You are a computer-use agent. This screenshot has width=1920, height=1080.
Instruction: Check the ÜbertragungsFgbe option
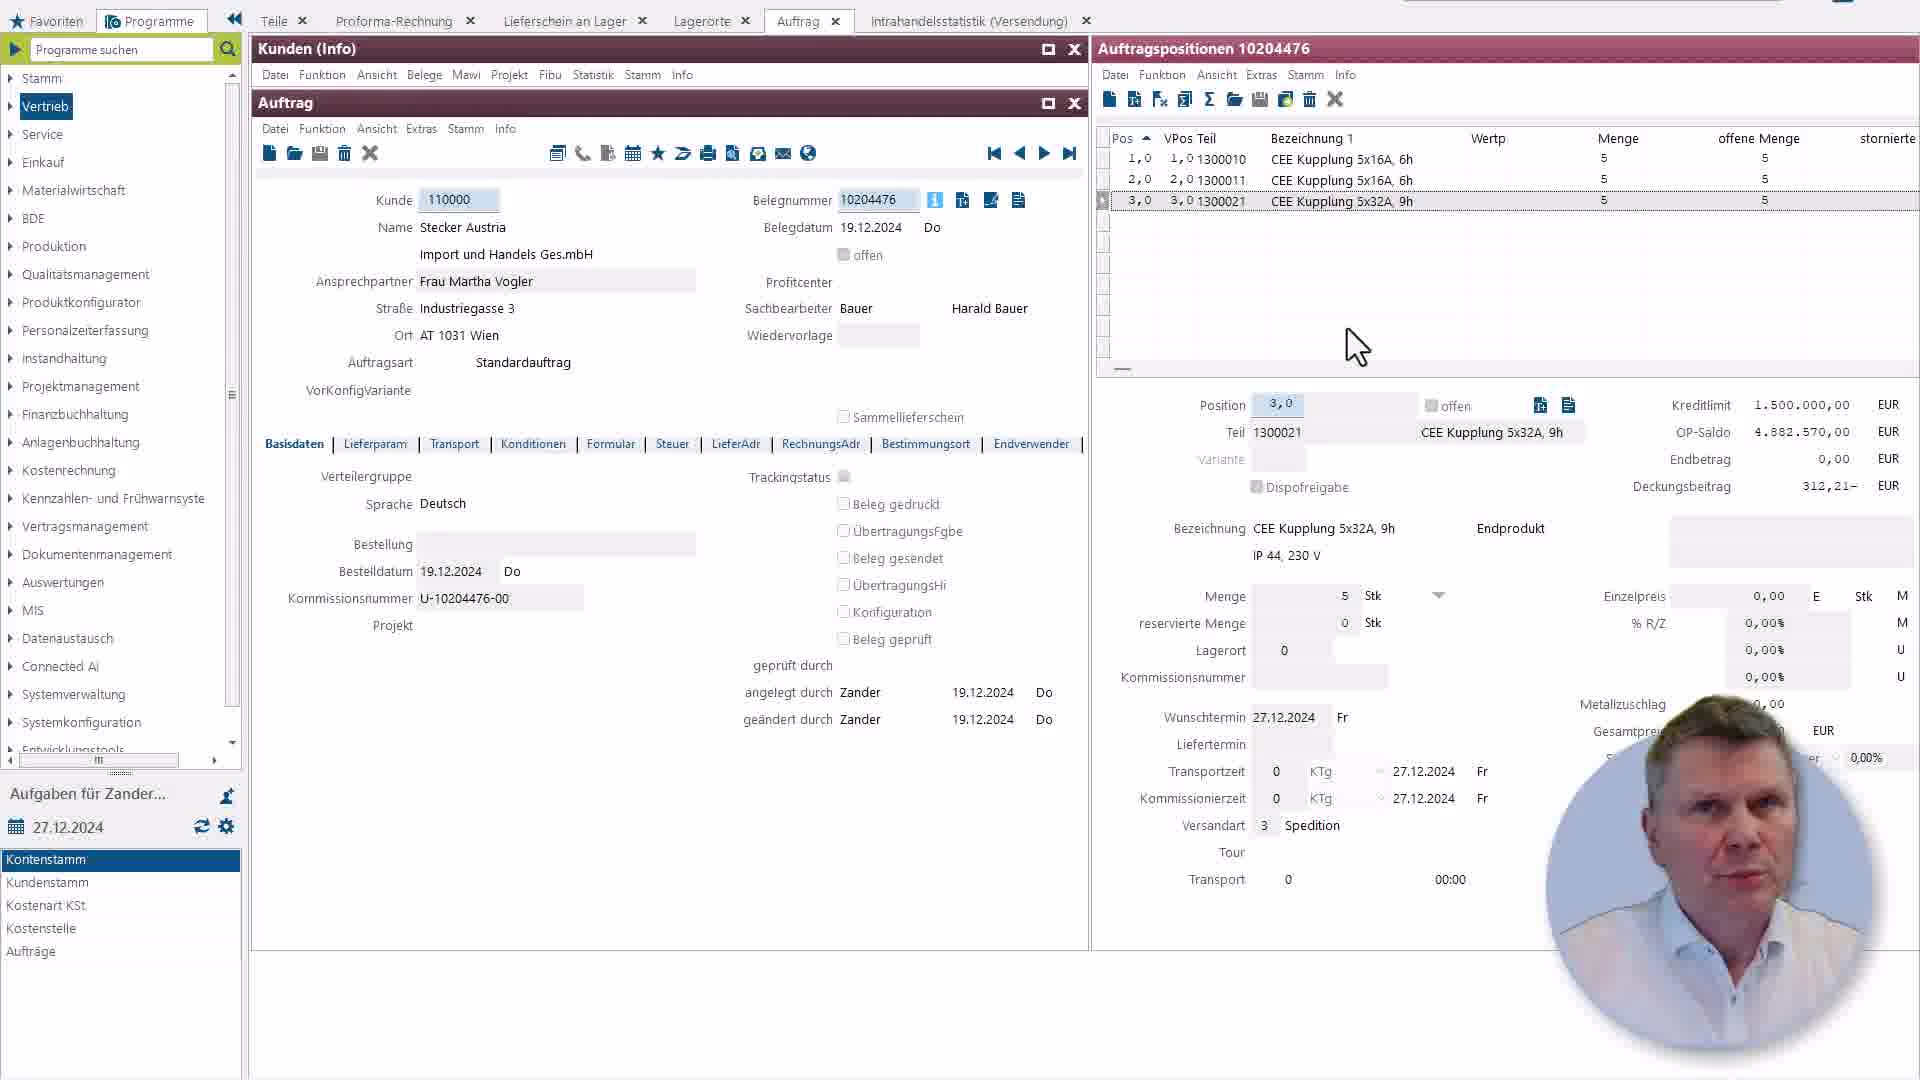pyautogui.click(x=844, y=531)
